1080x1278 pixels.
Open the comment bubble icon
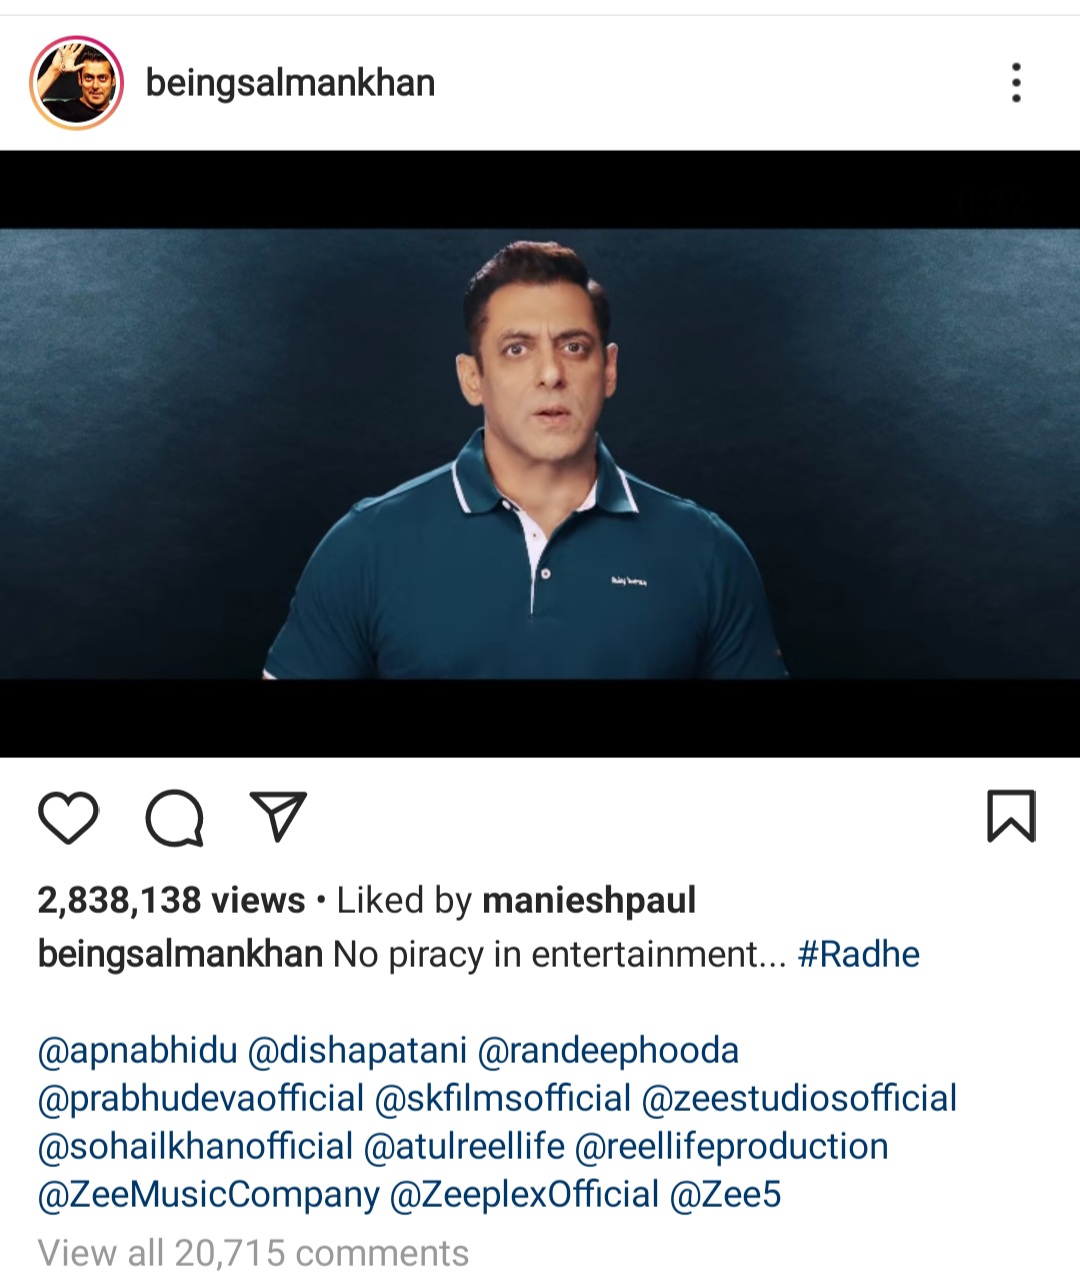175,818
